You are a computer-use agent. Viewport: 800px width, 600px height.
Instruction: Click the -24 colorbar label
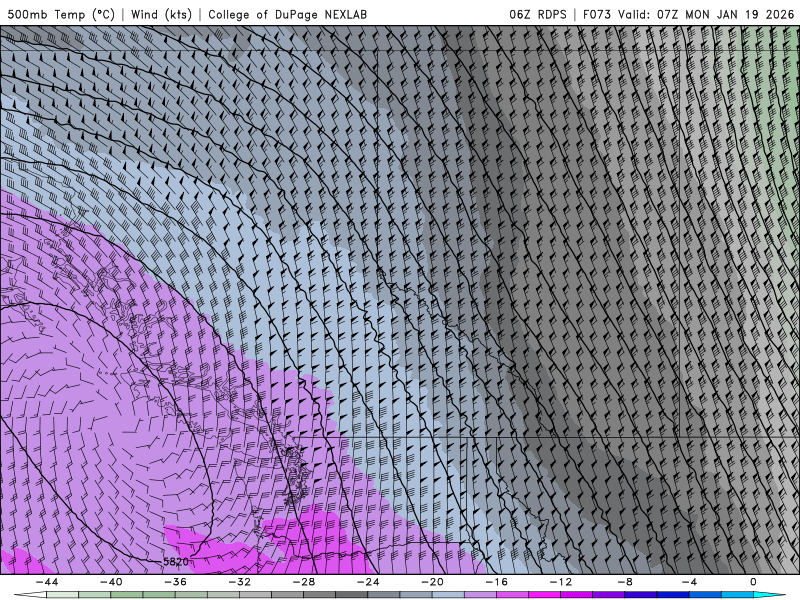coord(368,582)
